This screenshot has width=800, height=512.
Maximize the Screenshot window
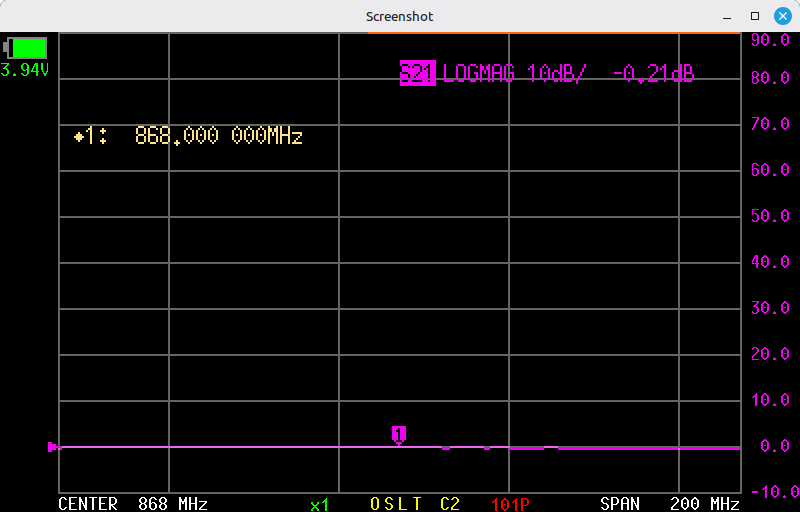(755, 16)
